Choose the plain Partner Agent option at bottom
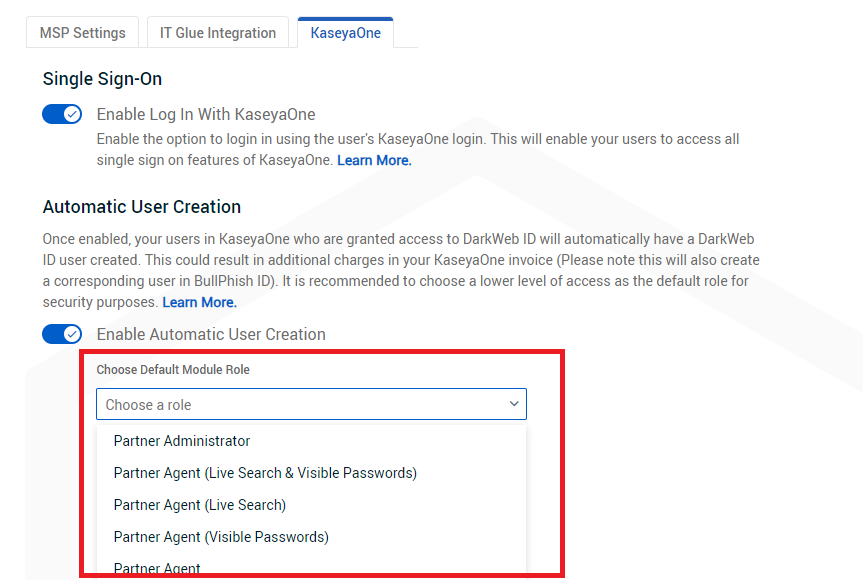 (x=157, y=568)
